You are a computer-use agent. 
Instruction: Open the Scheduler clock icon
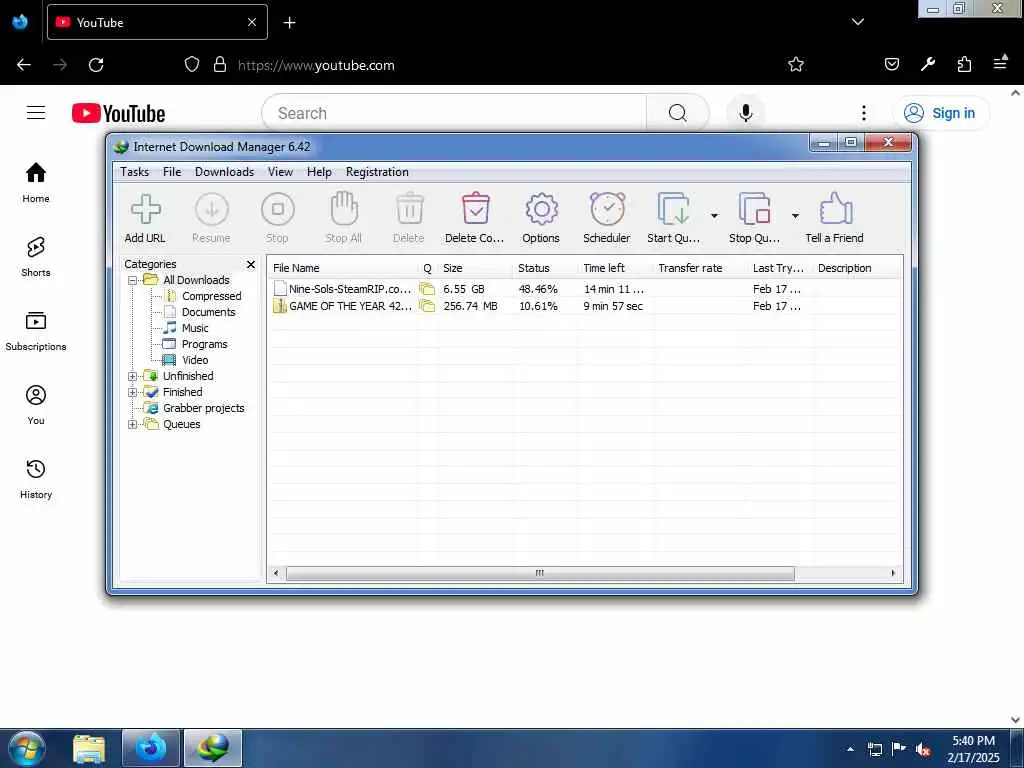click(x=607, y=209)
